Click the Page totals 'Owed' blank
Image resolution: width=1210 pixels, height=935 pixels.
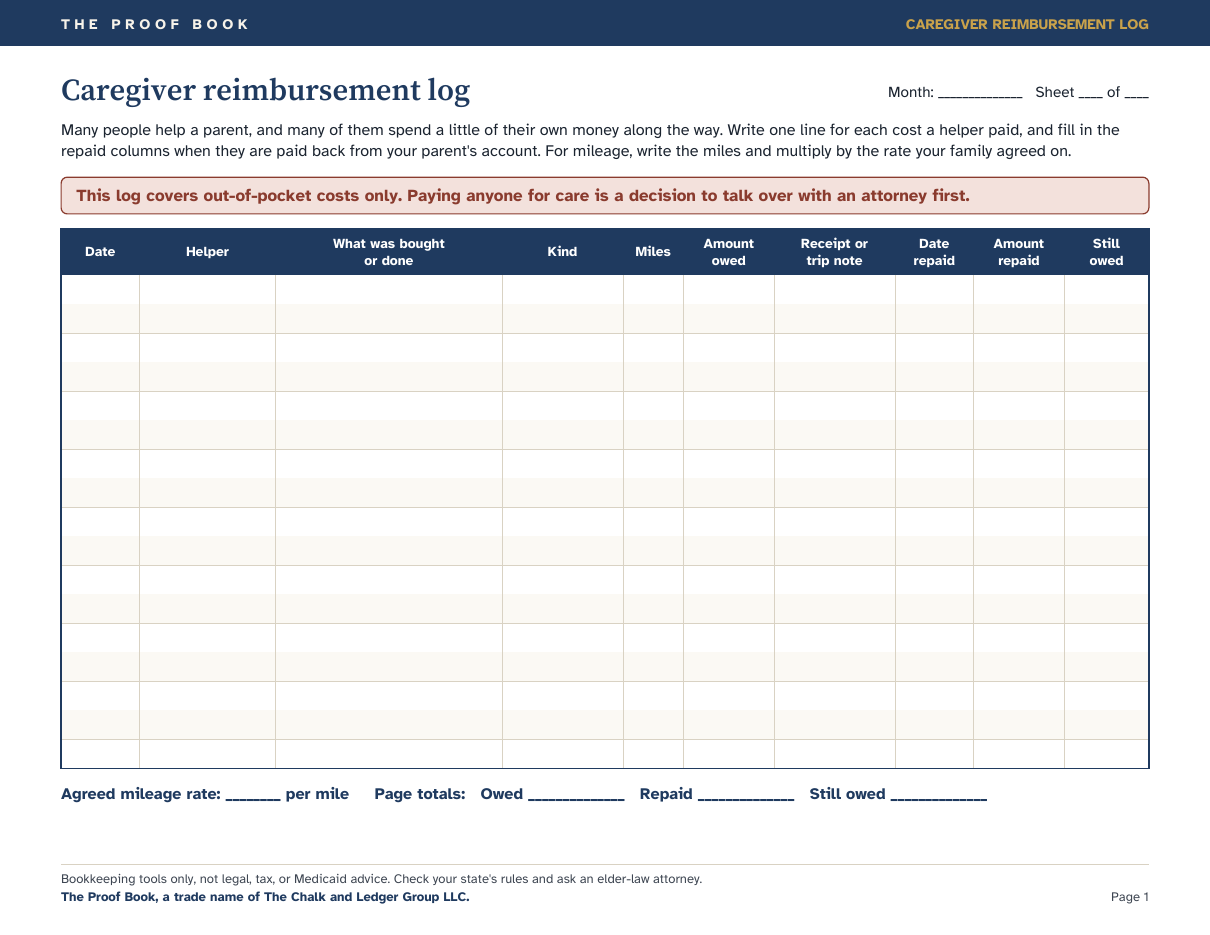pos(576,796)
